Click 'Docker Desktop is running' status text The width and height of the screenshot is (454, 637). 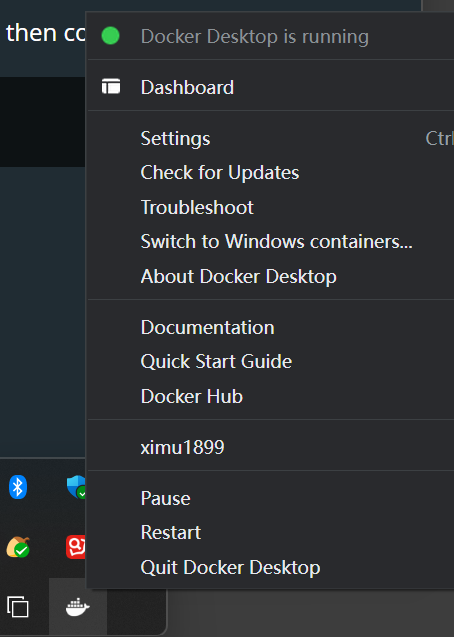[255, 37]
